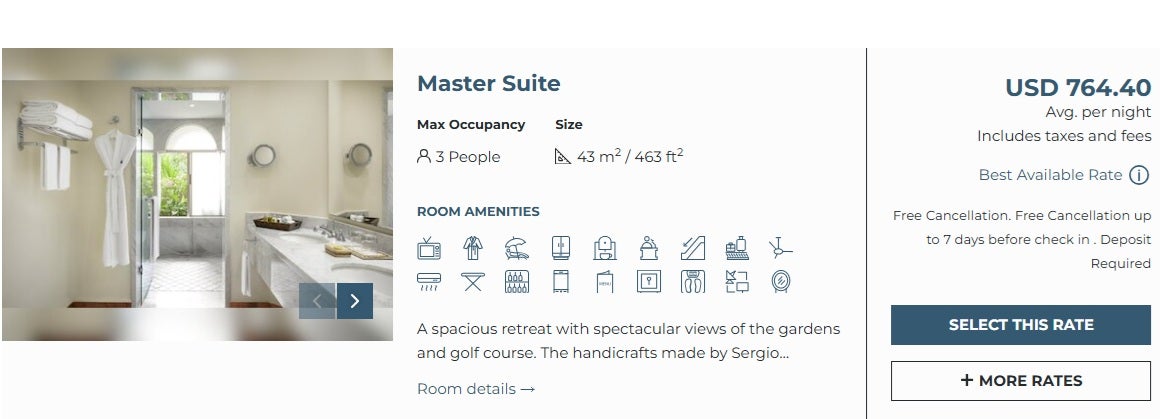This screenshot has width=1160, height=419.
Task: Click the in-room safe amenity icon
Action: pyautogui.click(x=648, y=282)
